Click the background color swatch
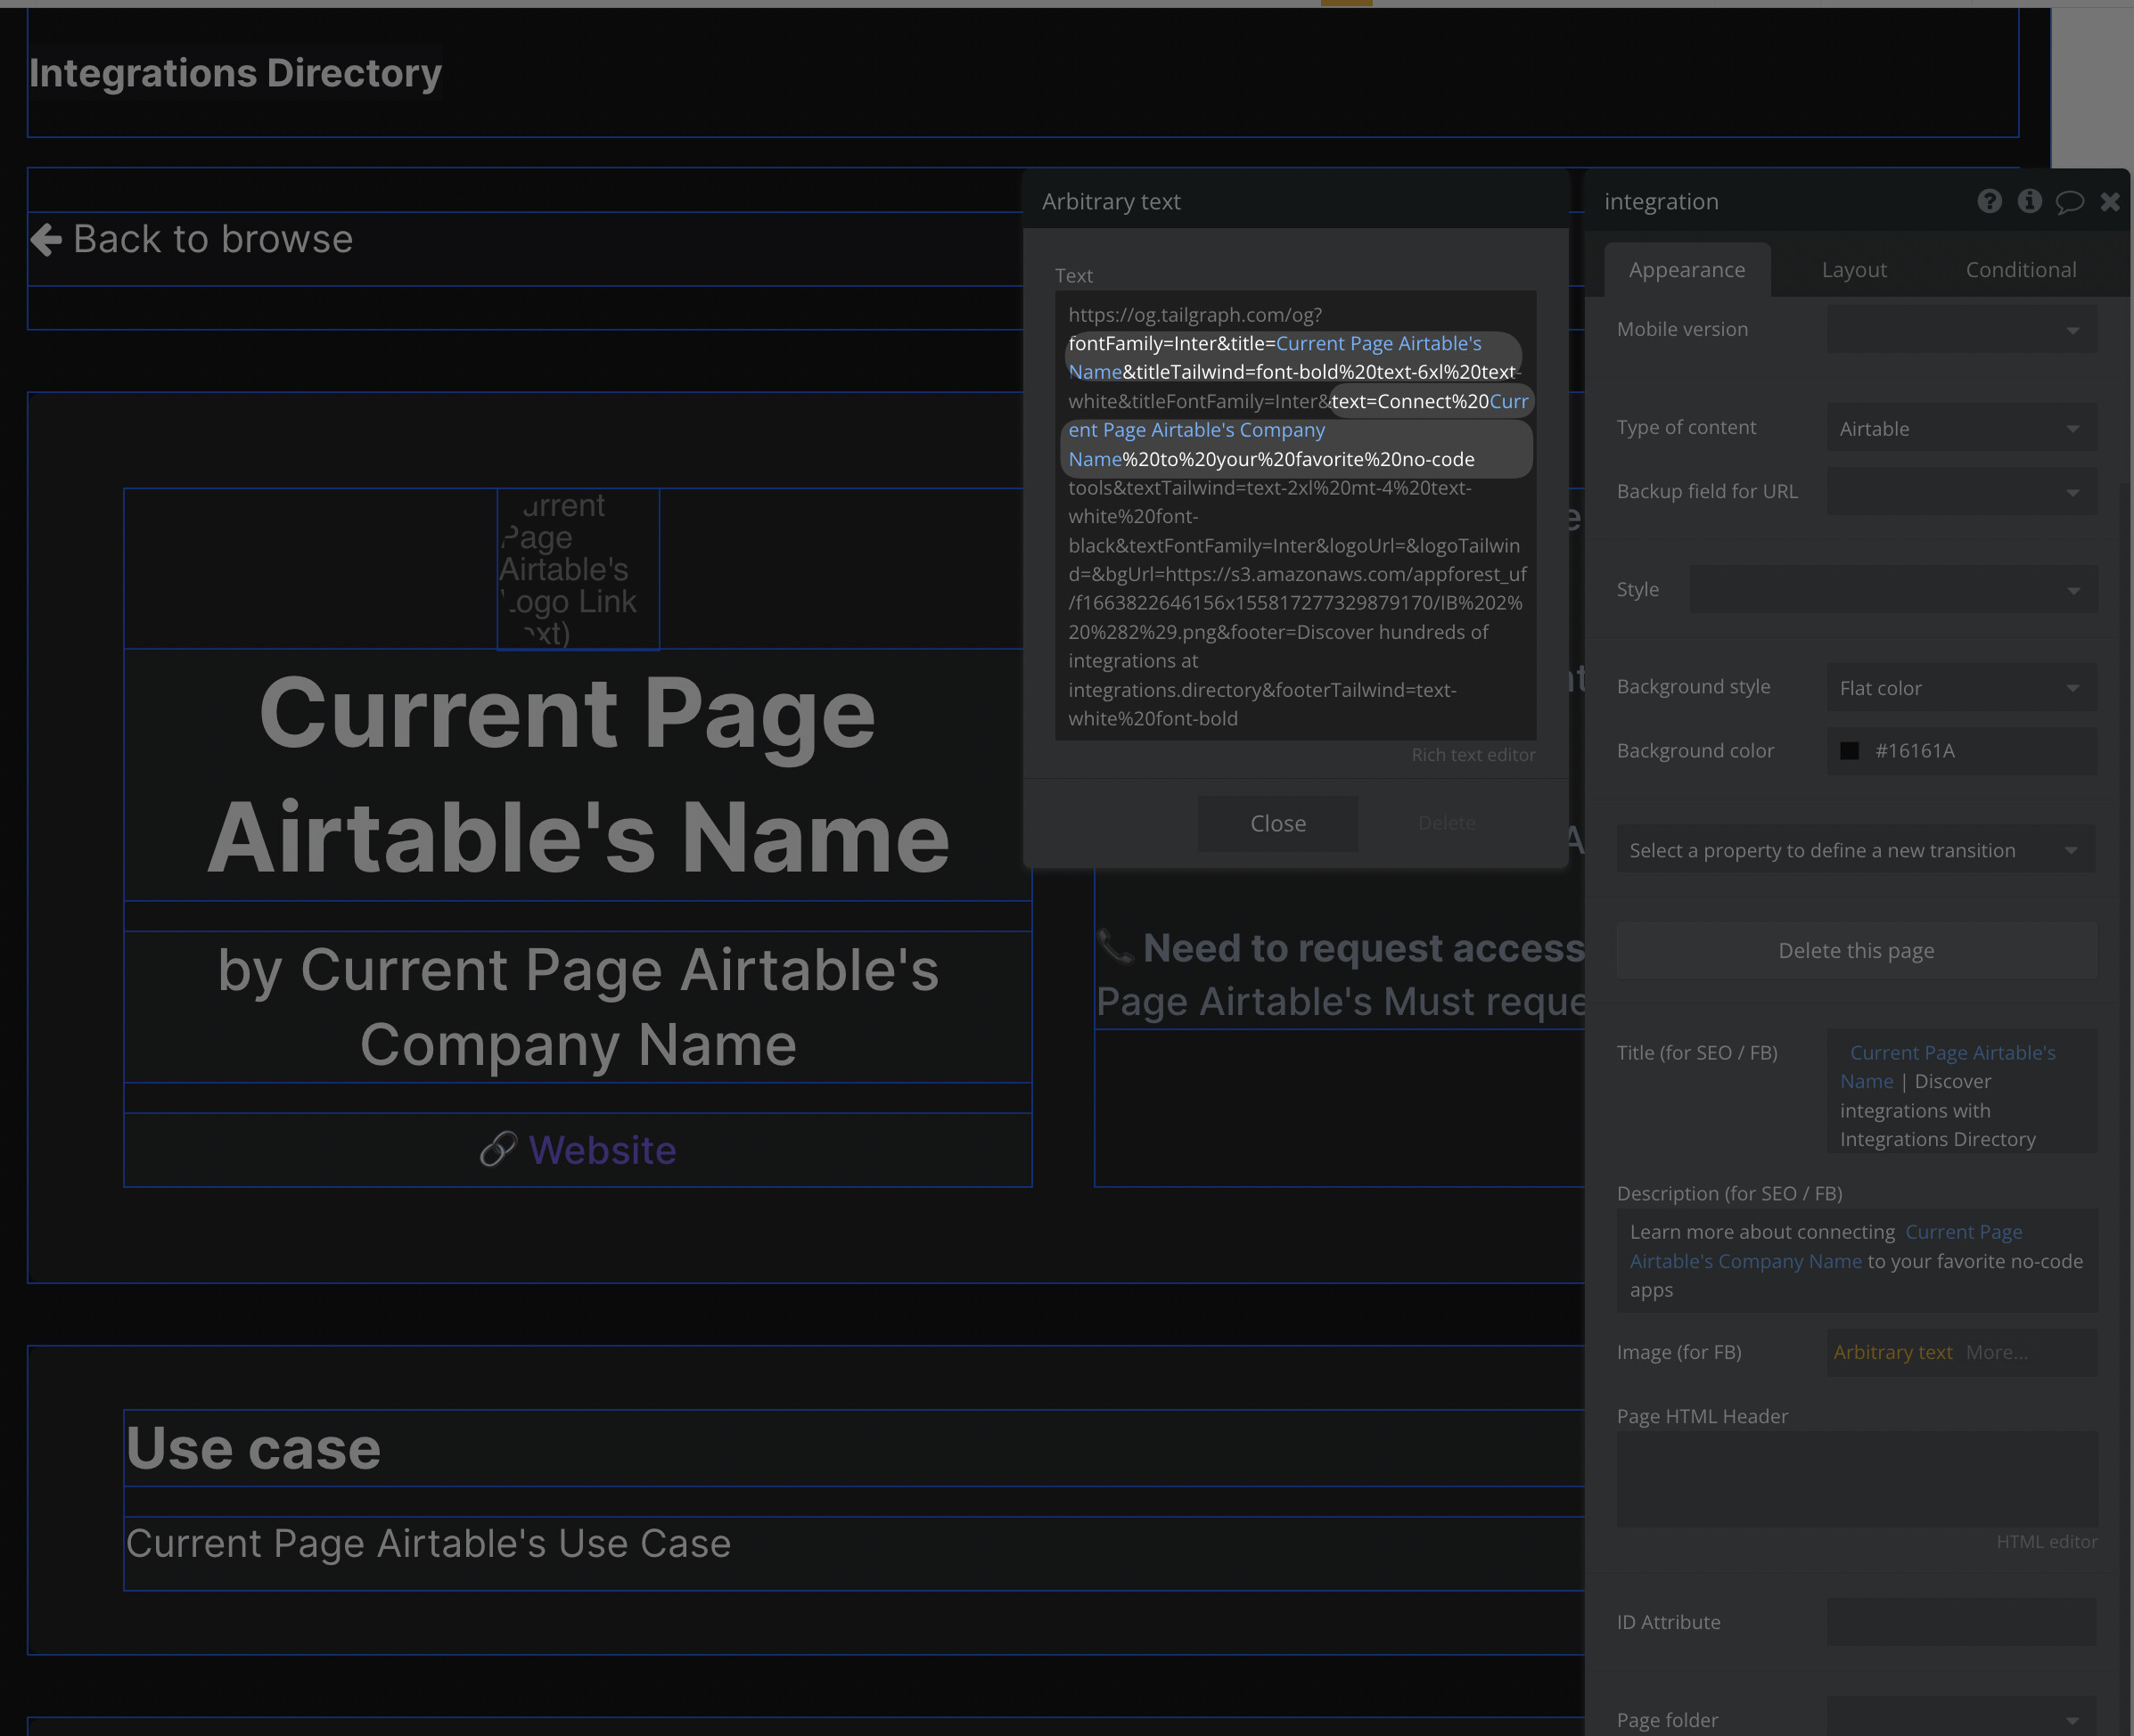The image size is (2134, 1736). (1849, 750)
